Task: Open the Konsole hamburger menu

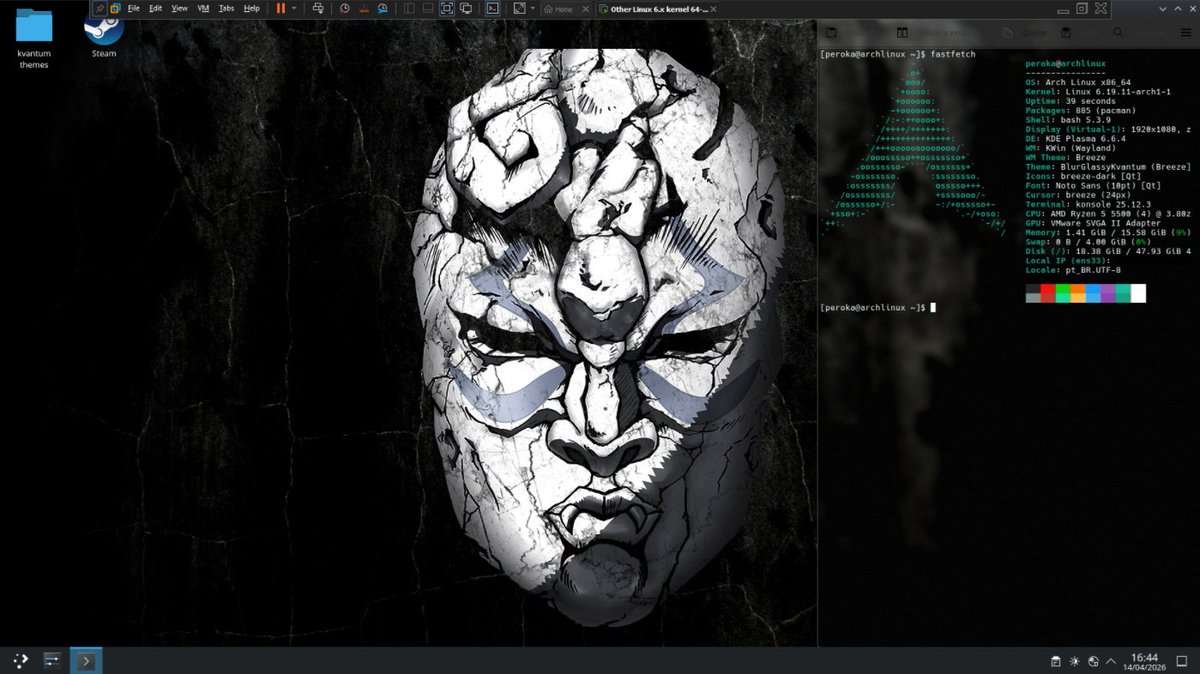Action: tap(1185, 33)
